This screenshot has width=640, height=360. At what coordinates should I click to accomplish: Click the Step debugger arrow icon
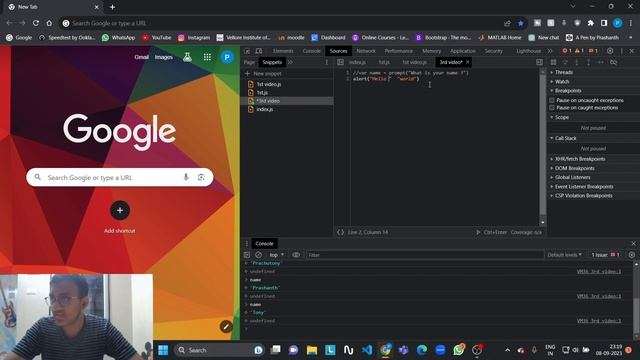(600, 62)
